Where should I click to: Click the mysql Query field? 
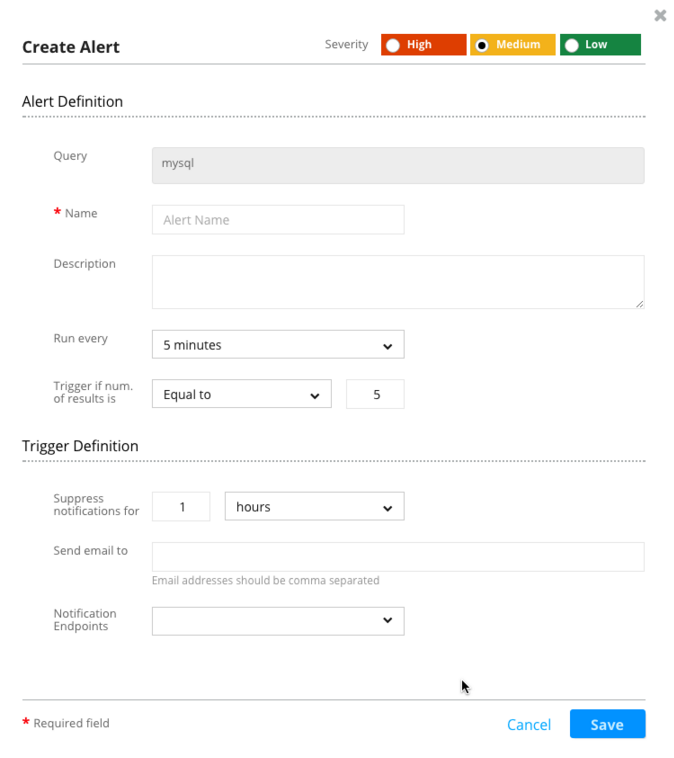click(x=398, y=165)
